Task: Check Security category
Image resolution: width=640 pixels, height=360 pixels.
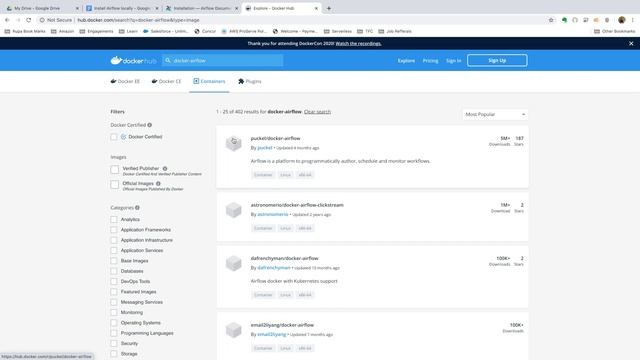Action: point(114,344)
